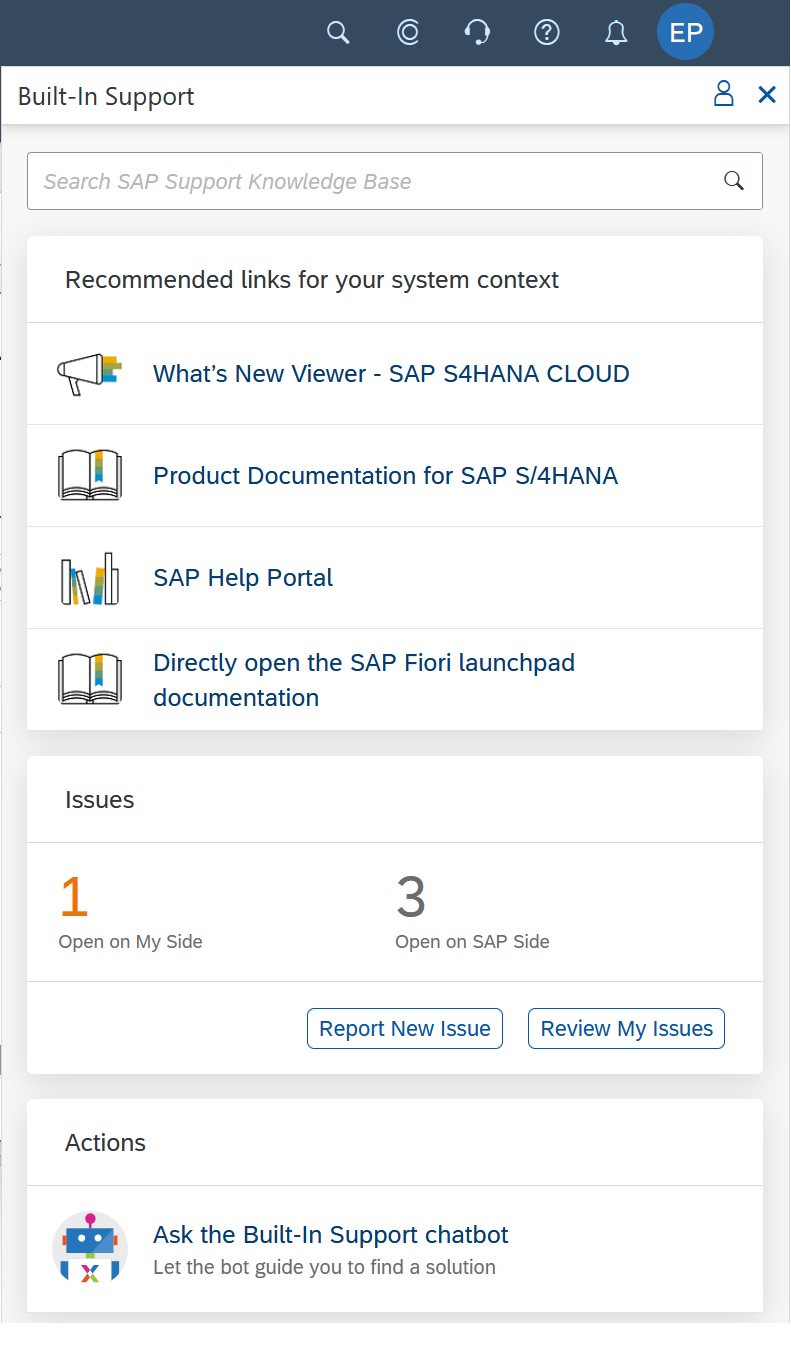Select the count 3 of SAP-side issues
The image size is (791, 1352).
point(411,897)
